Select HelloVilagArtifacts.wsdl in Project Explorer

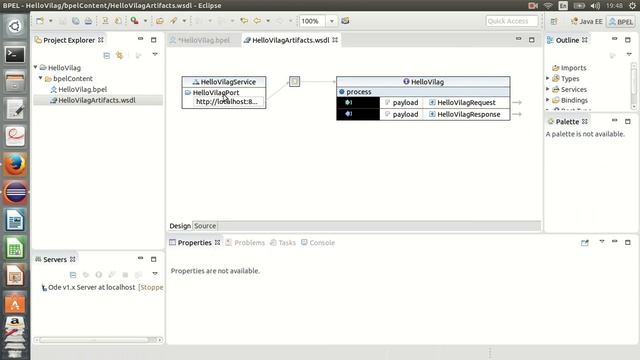96,100
